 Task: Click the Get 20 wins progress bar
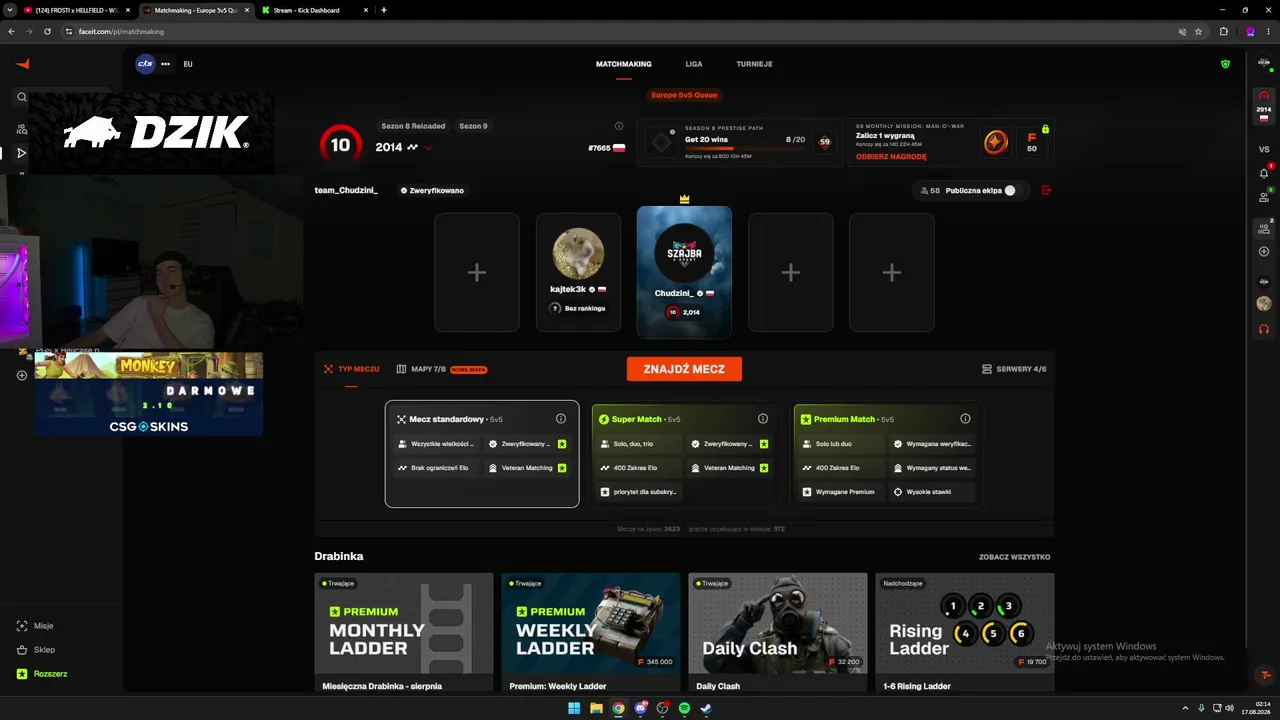click(x=745, y=149)
